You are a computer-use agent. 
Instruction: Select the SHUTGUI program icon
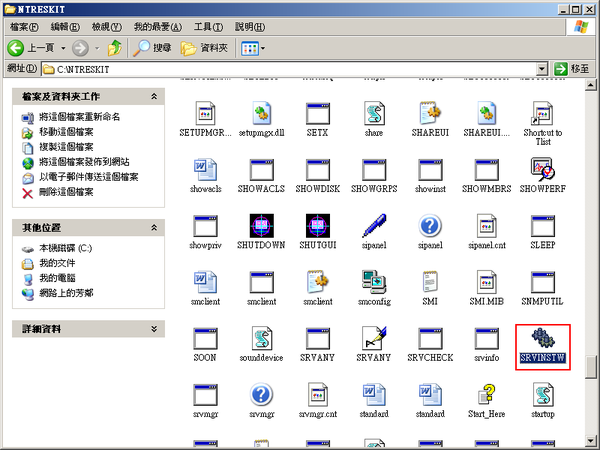pos(318,226)
